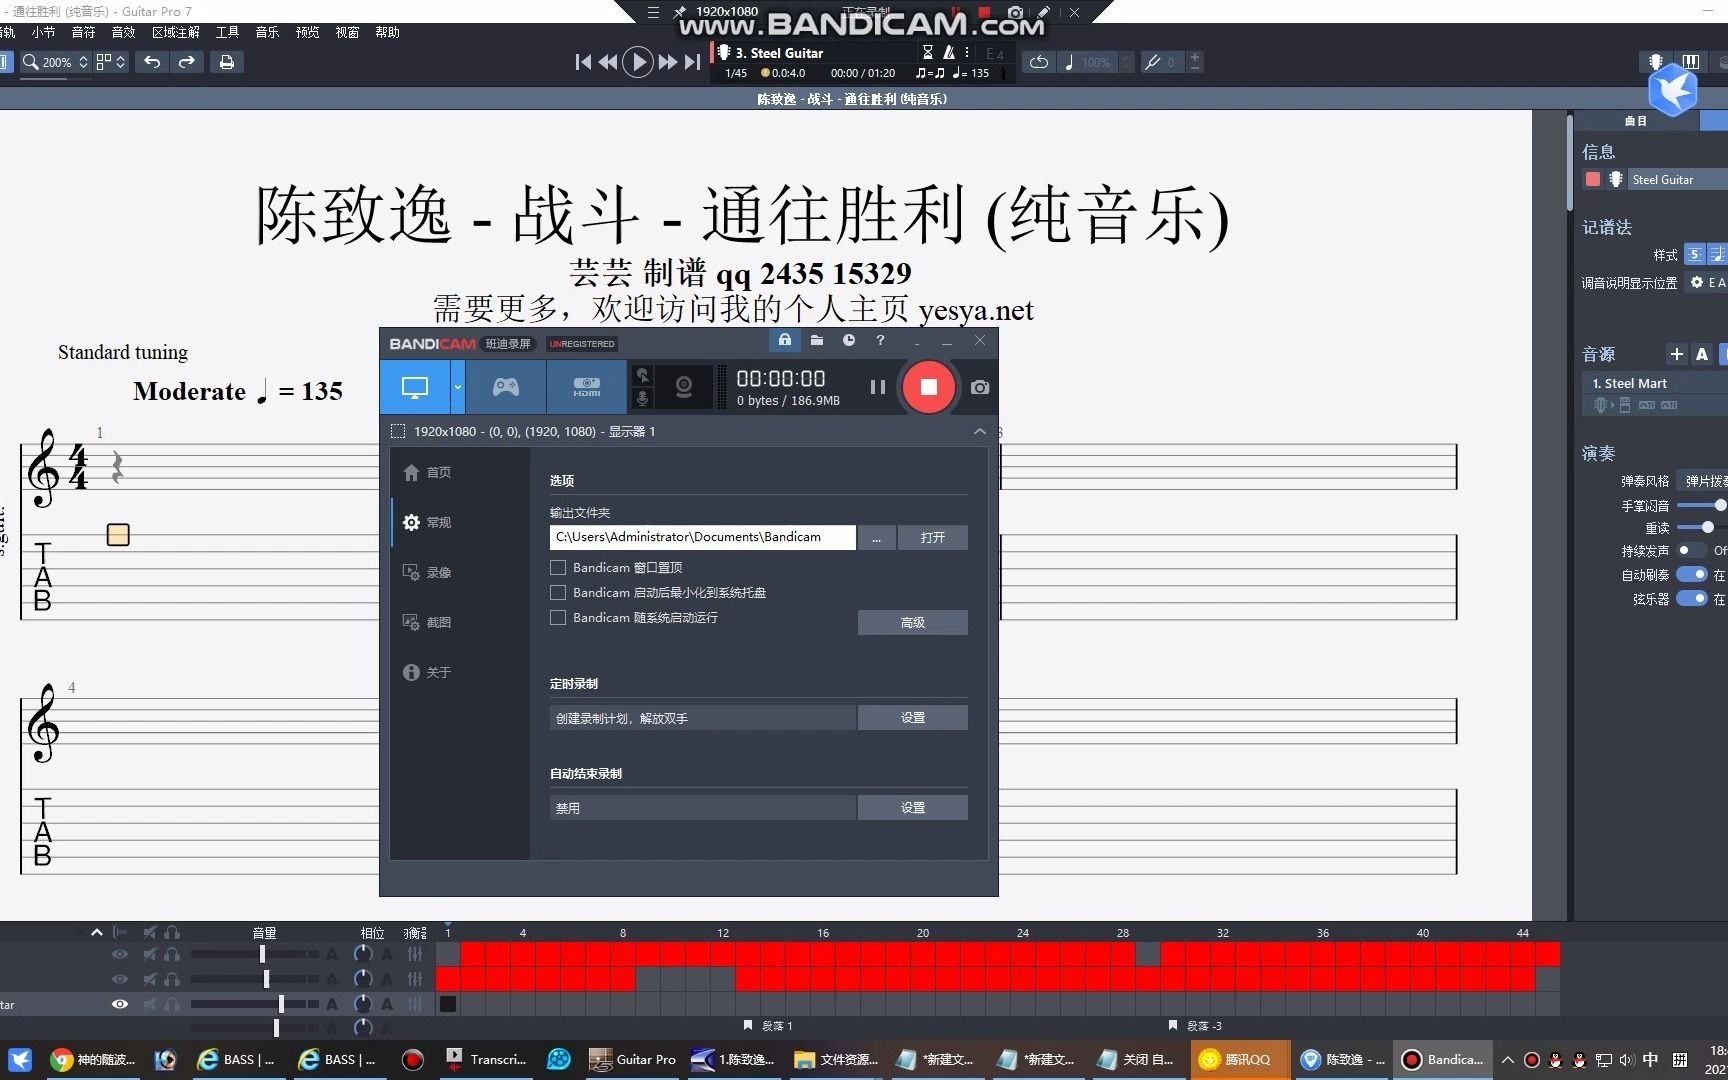Print the score using printer icon
1728x1080 pixels.
point(227,62)
